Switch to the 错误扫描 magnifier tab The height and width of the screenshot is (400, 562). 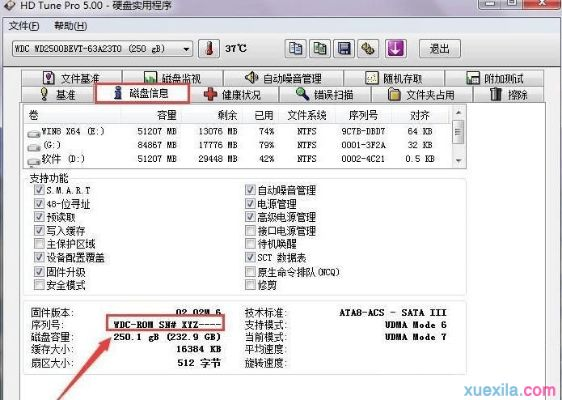pyautogui.click(x=325, y=95)
